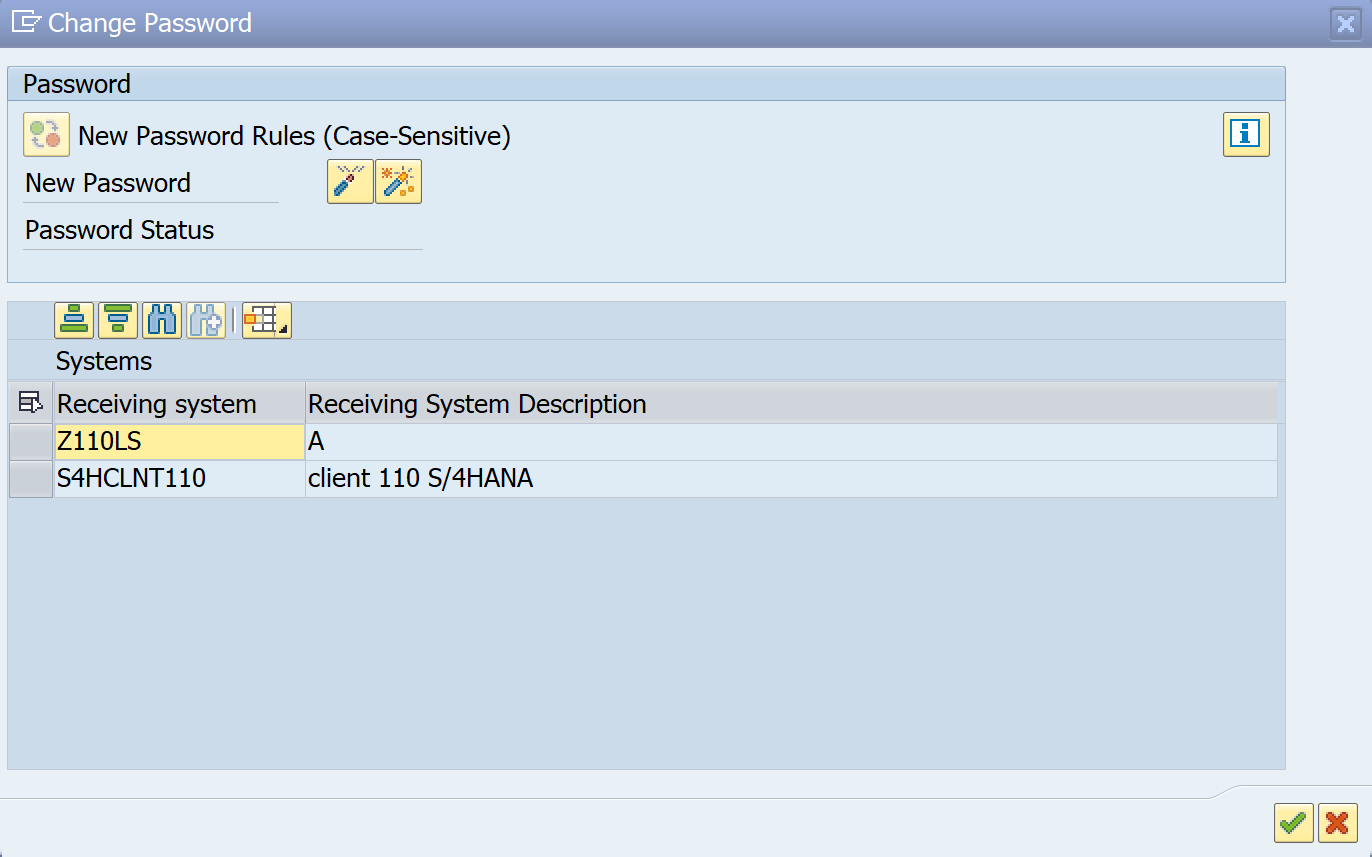Click the select-all icon in table corner

pyautogui.click(x=30, y=403)
